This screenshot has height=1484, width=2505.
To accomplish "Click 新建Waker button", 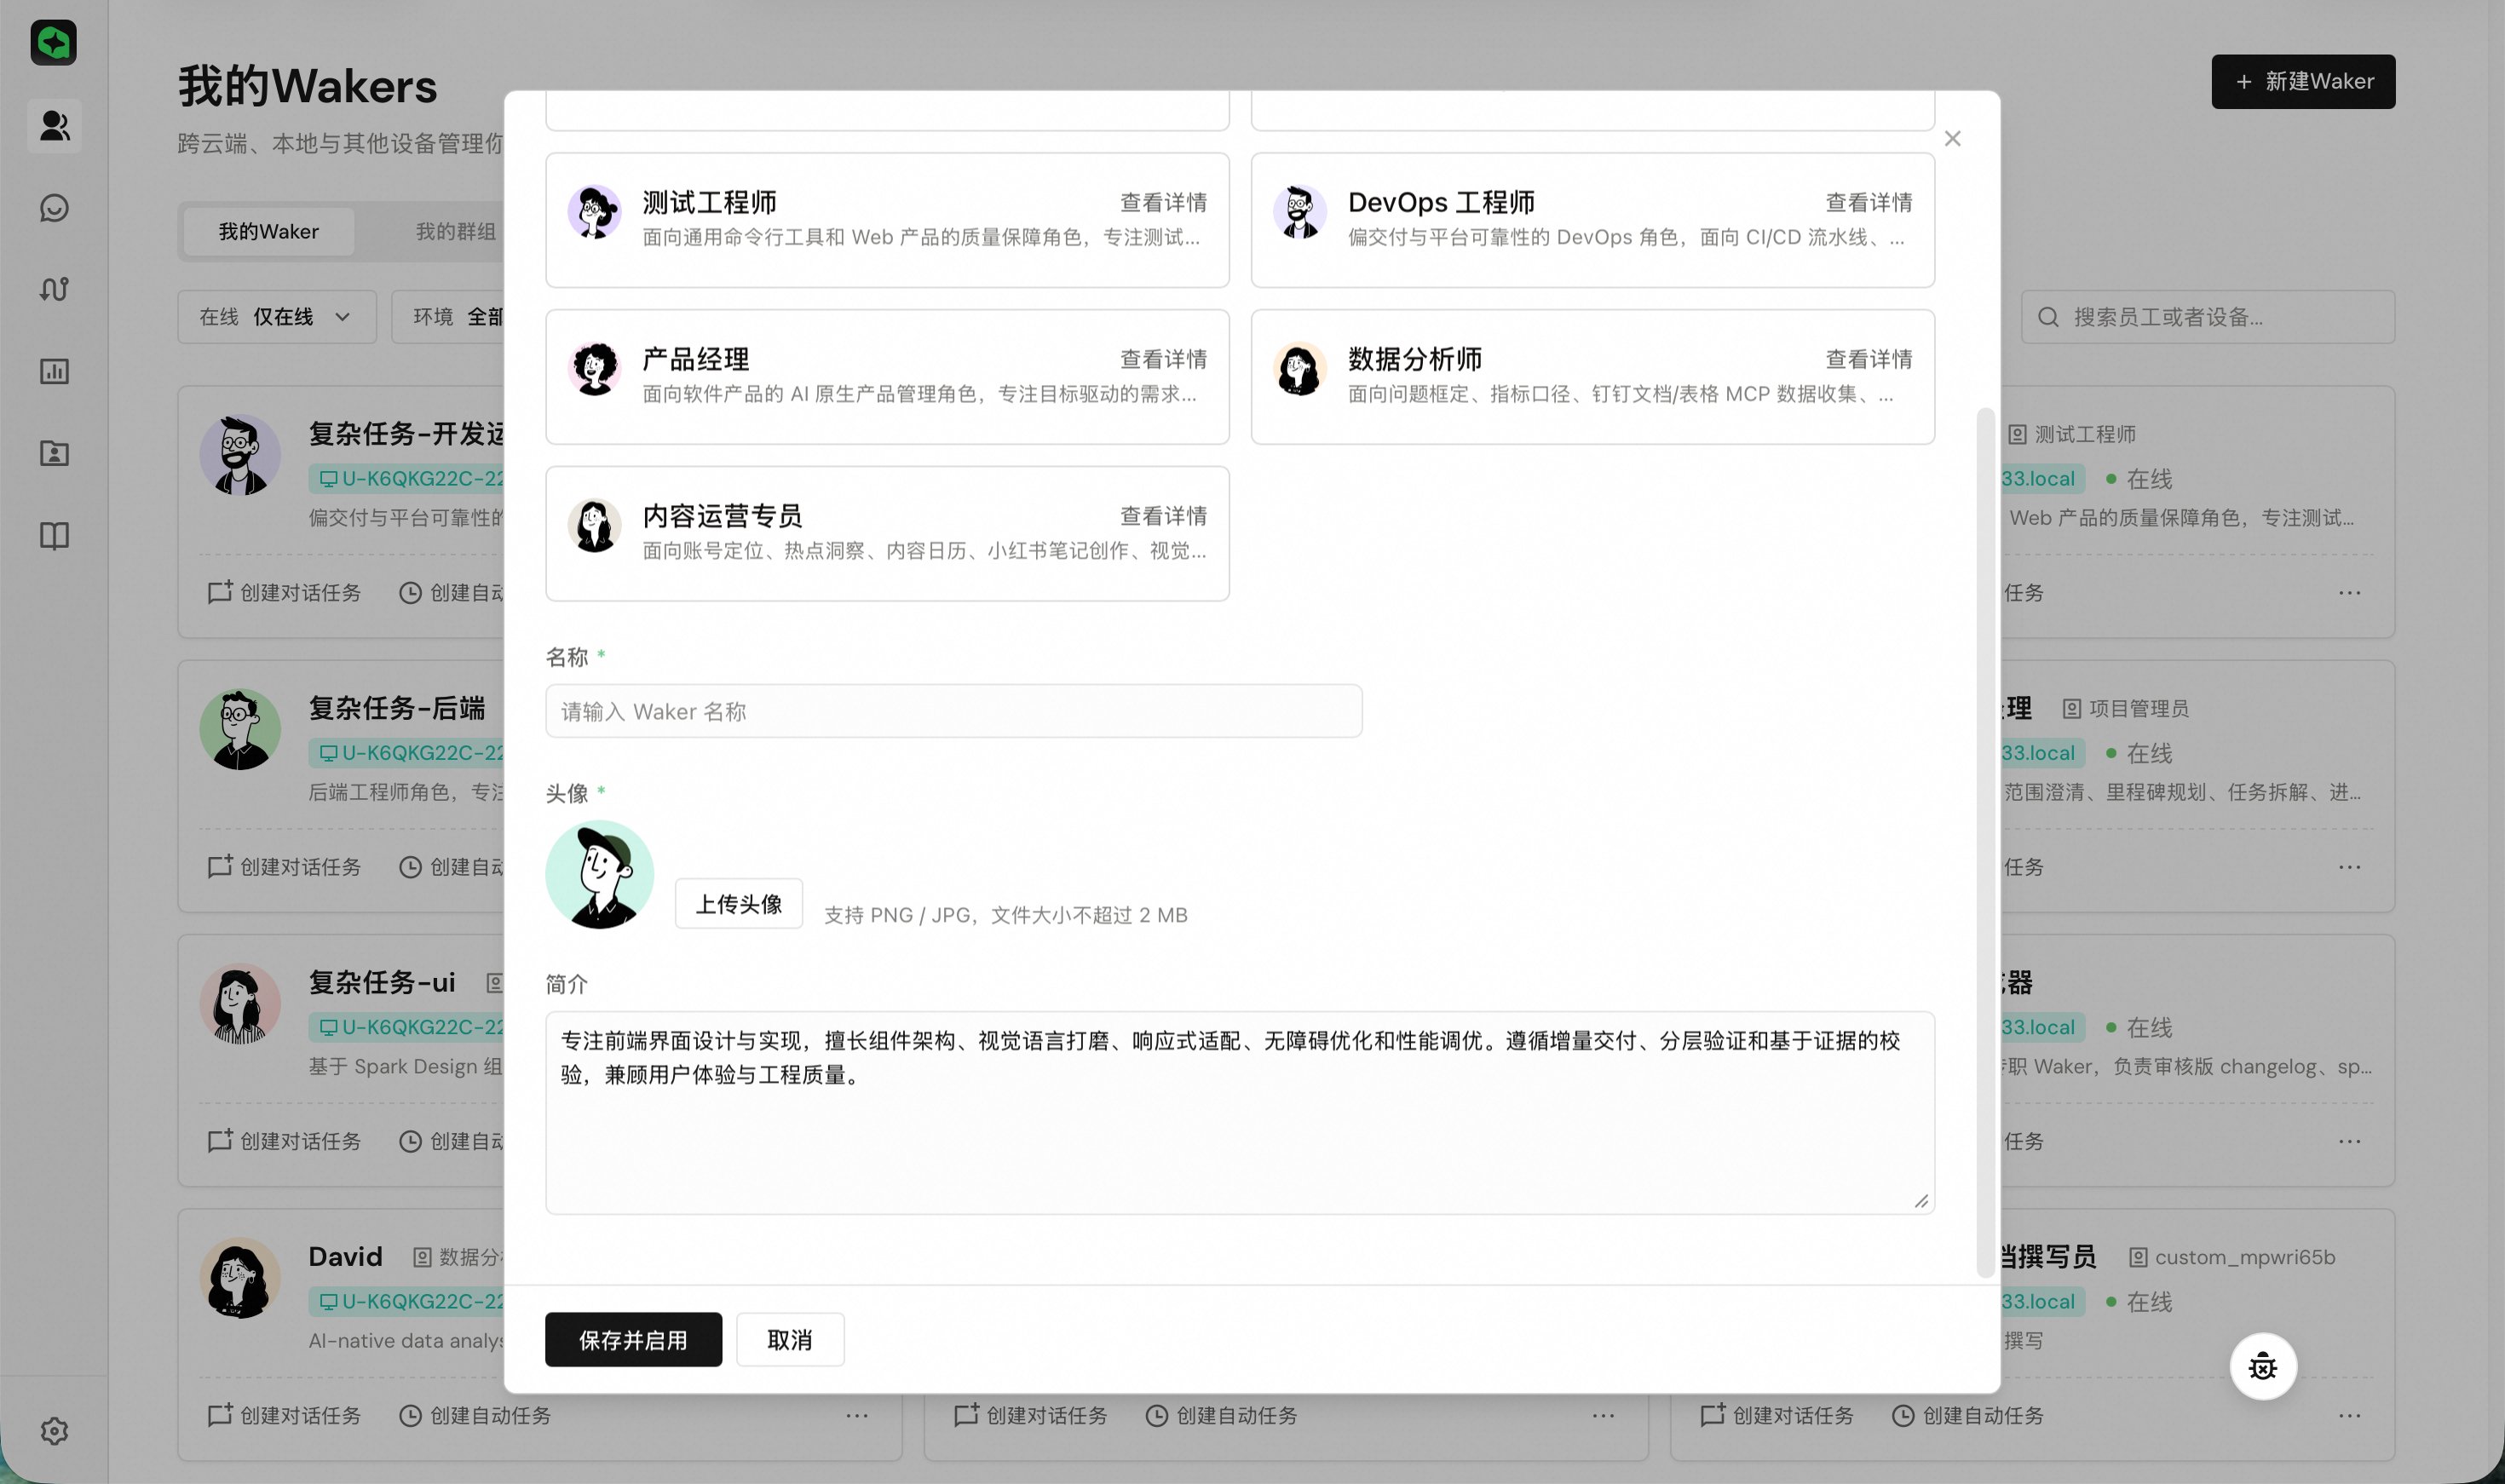I will 2303,82.
